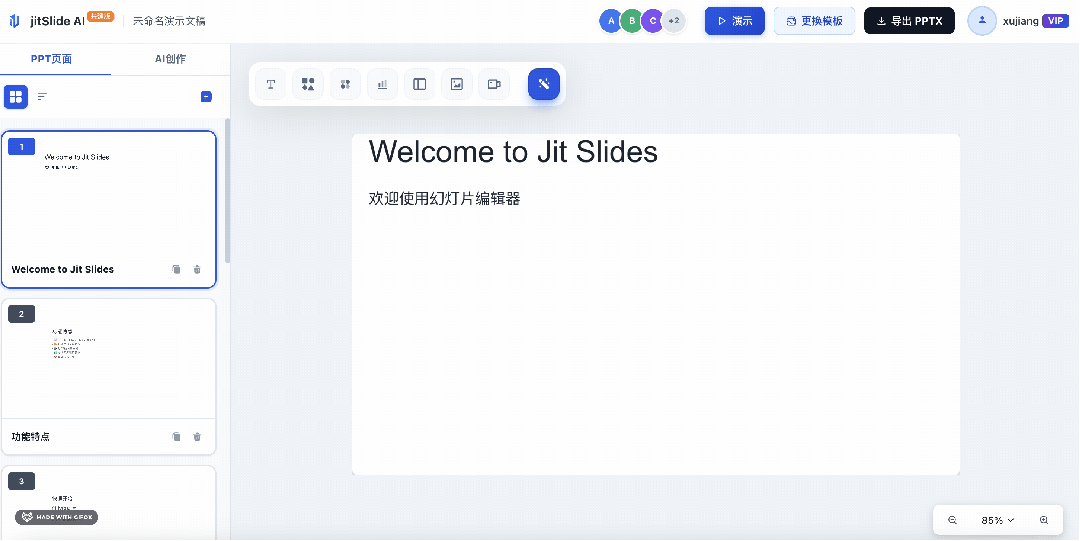Select slide 3 thumbnail

[109, 503]
